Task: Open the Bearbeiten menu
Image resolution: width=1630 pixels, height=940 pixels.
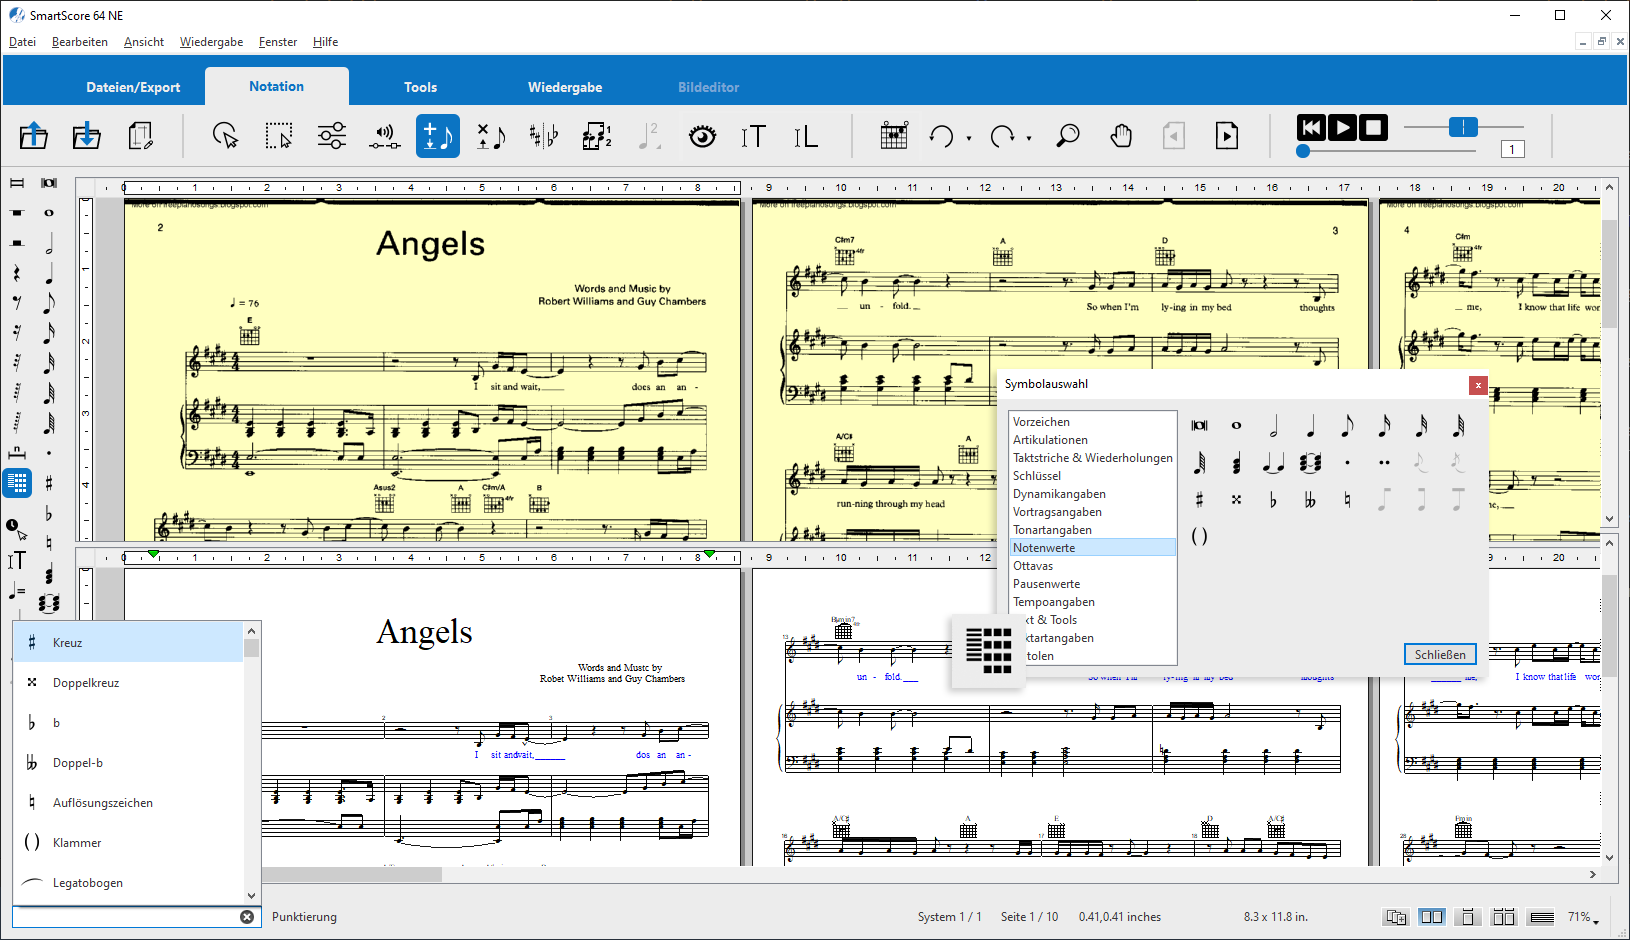Action: click(x=80, y=42)
